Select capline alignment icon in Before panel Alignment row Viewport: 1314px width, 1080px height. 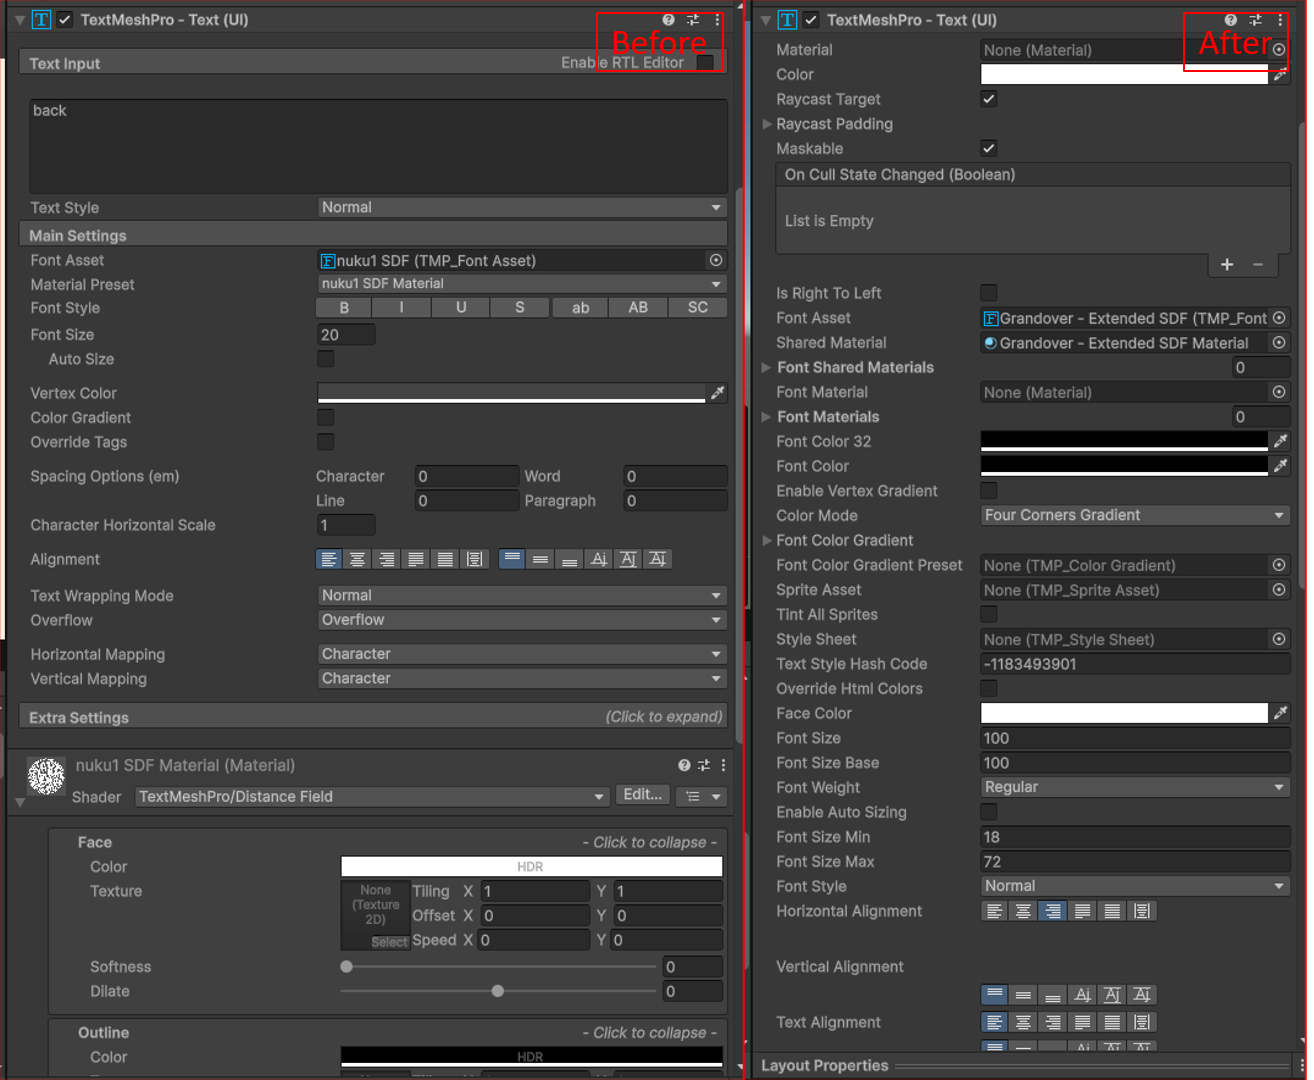[x=657, y=559]
